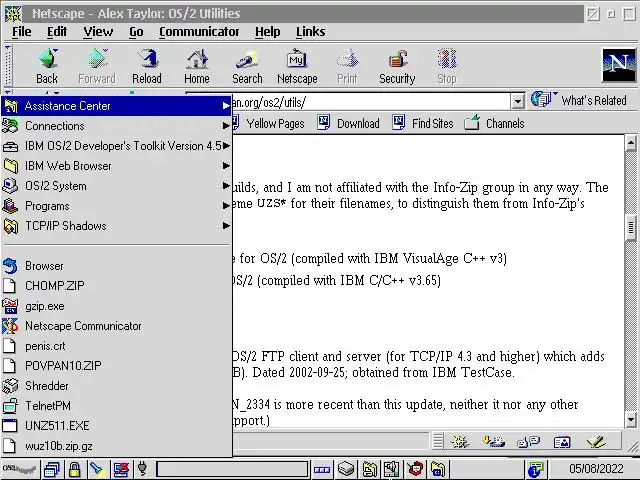
Task: Open UNZ511.EXE from the menu
Action: (x=116, y=426)
